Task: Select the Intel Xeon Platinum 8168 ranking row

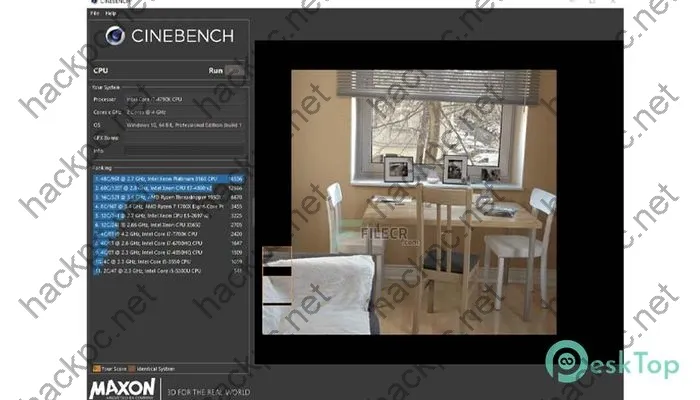Action: (x=169, y=179)
